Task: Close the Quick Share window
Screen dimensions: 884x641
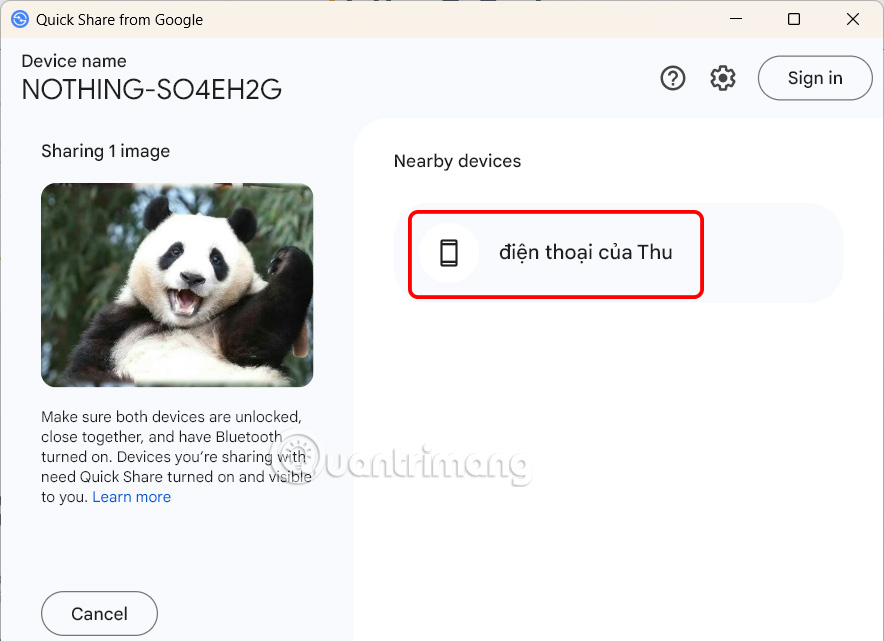Action: pyautogui.click(x=853, y=19)
